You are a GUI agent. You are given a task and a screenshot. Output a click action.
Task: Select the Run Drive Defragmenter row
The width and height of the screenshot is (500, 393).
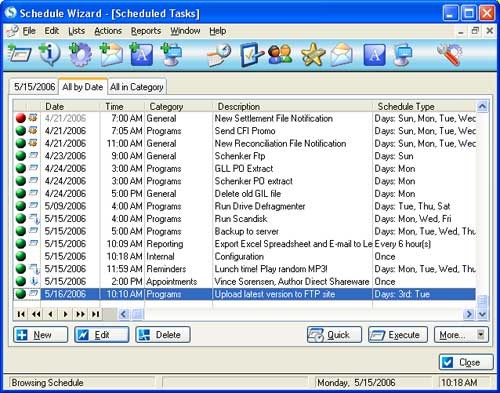pos(245,206)
